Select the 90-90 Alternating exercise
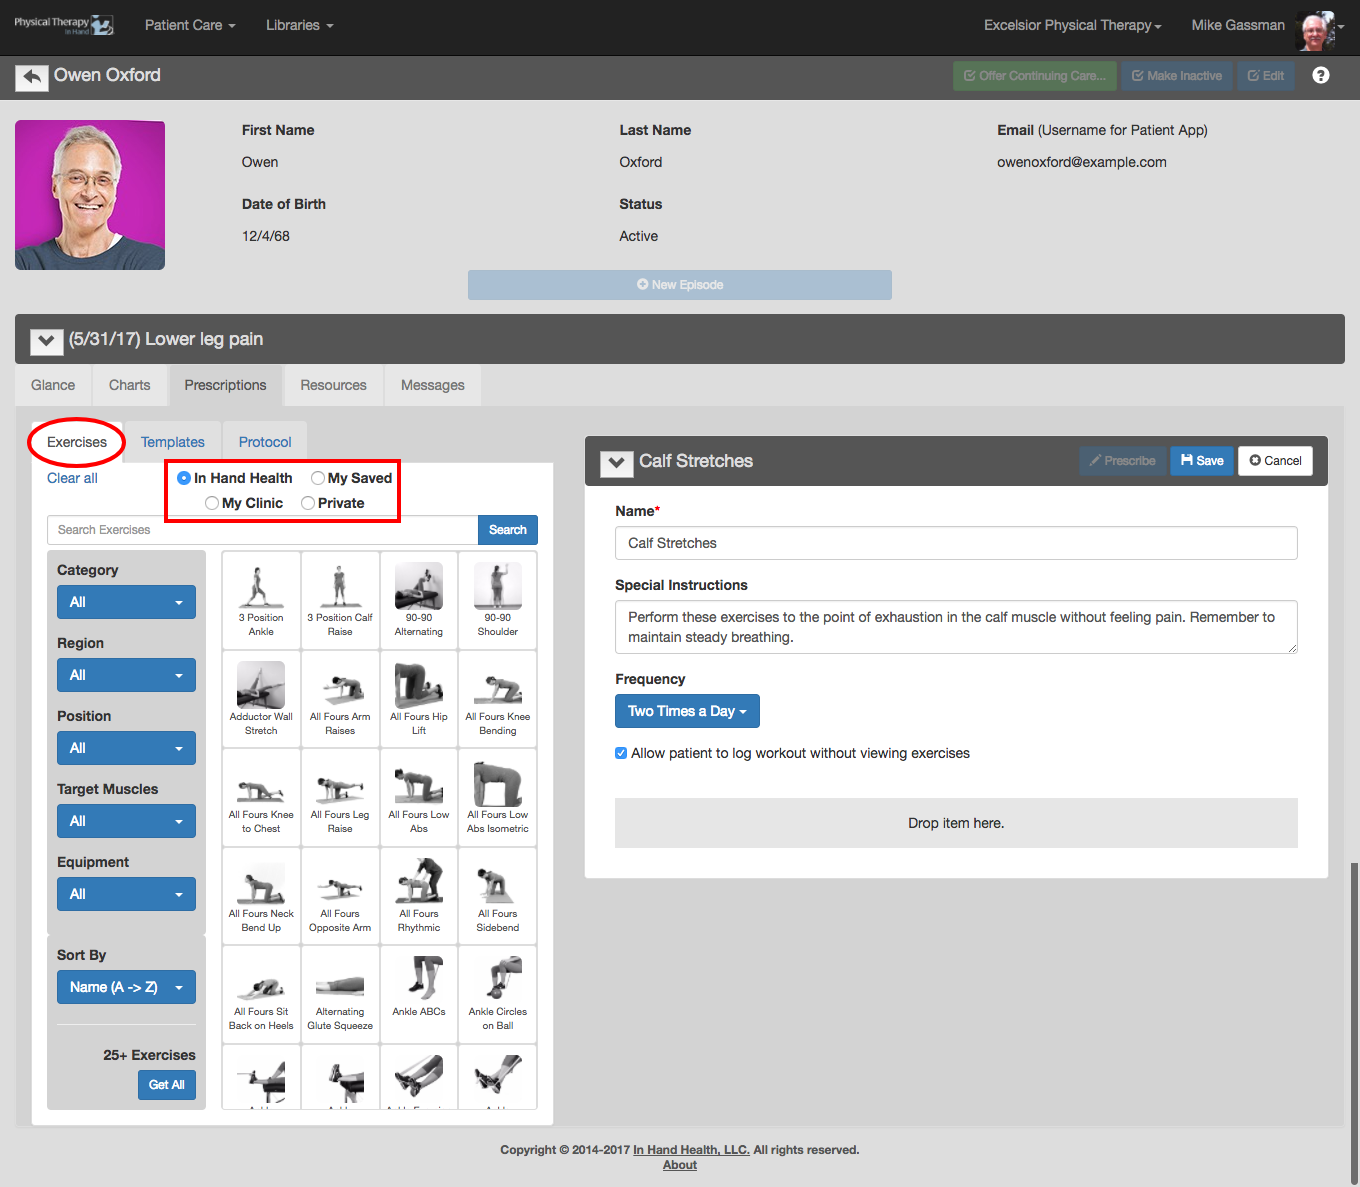 pos(419,600)
